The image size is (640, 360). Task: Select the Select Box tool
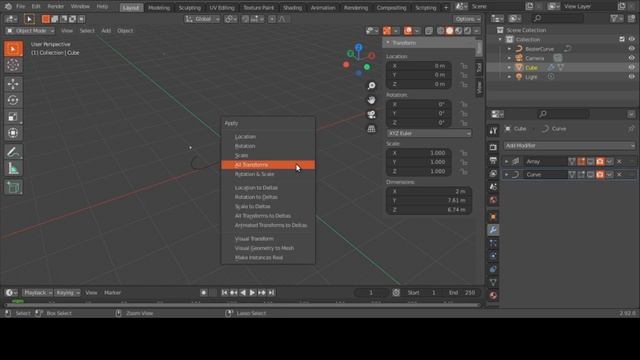tap(13, 49)
